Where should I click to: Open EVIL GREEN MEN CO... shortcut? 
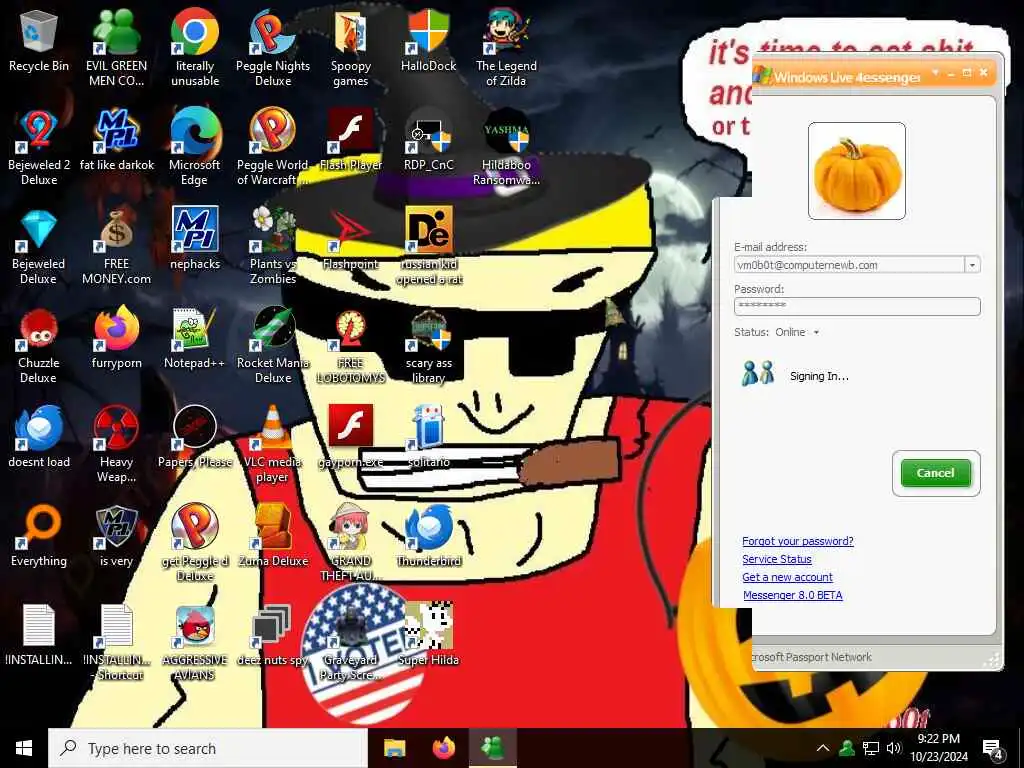[116, 47]
